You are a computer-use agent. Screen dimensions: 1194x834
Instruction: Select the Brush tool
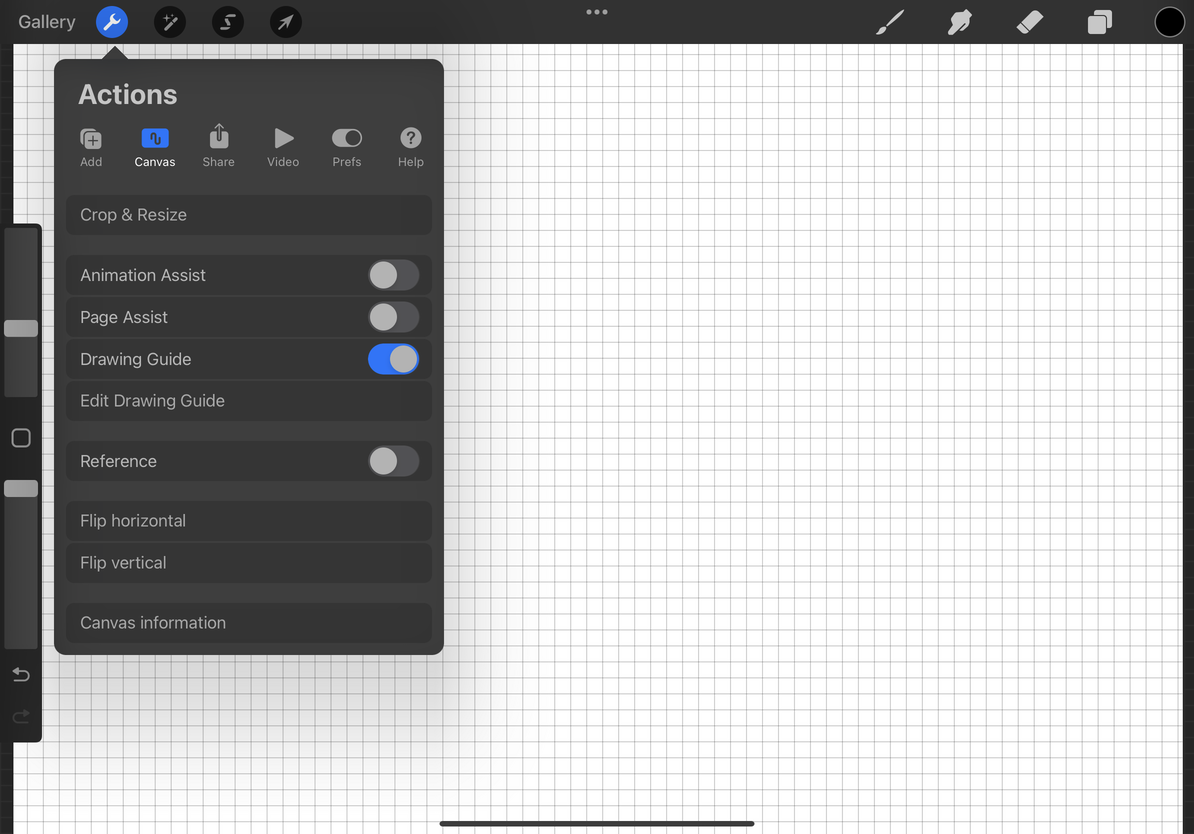(x=889, y=21)
